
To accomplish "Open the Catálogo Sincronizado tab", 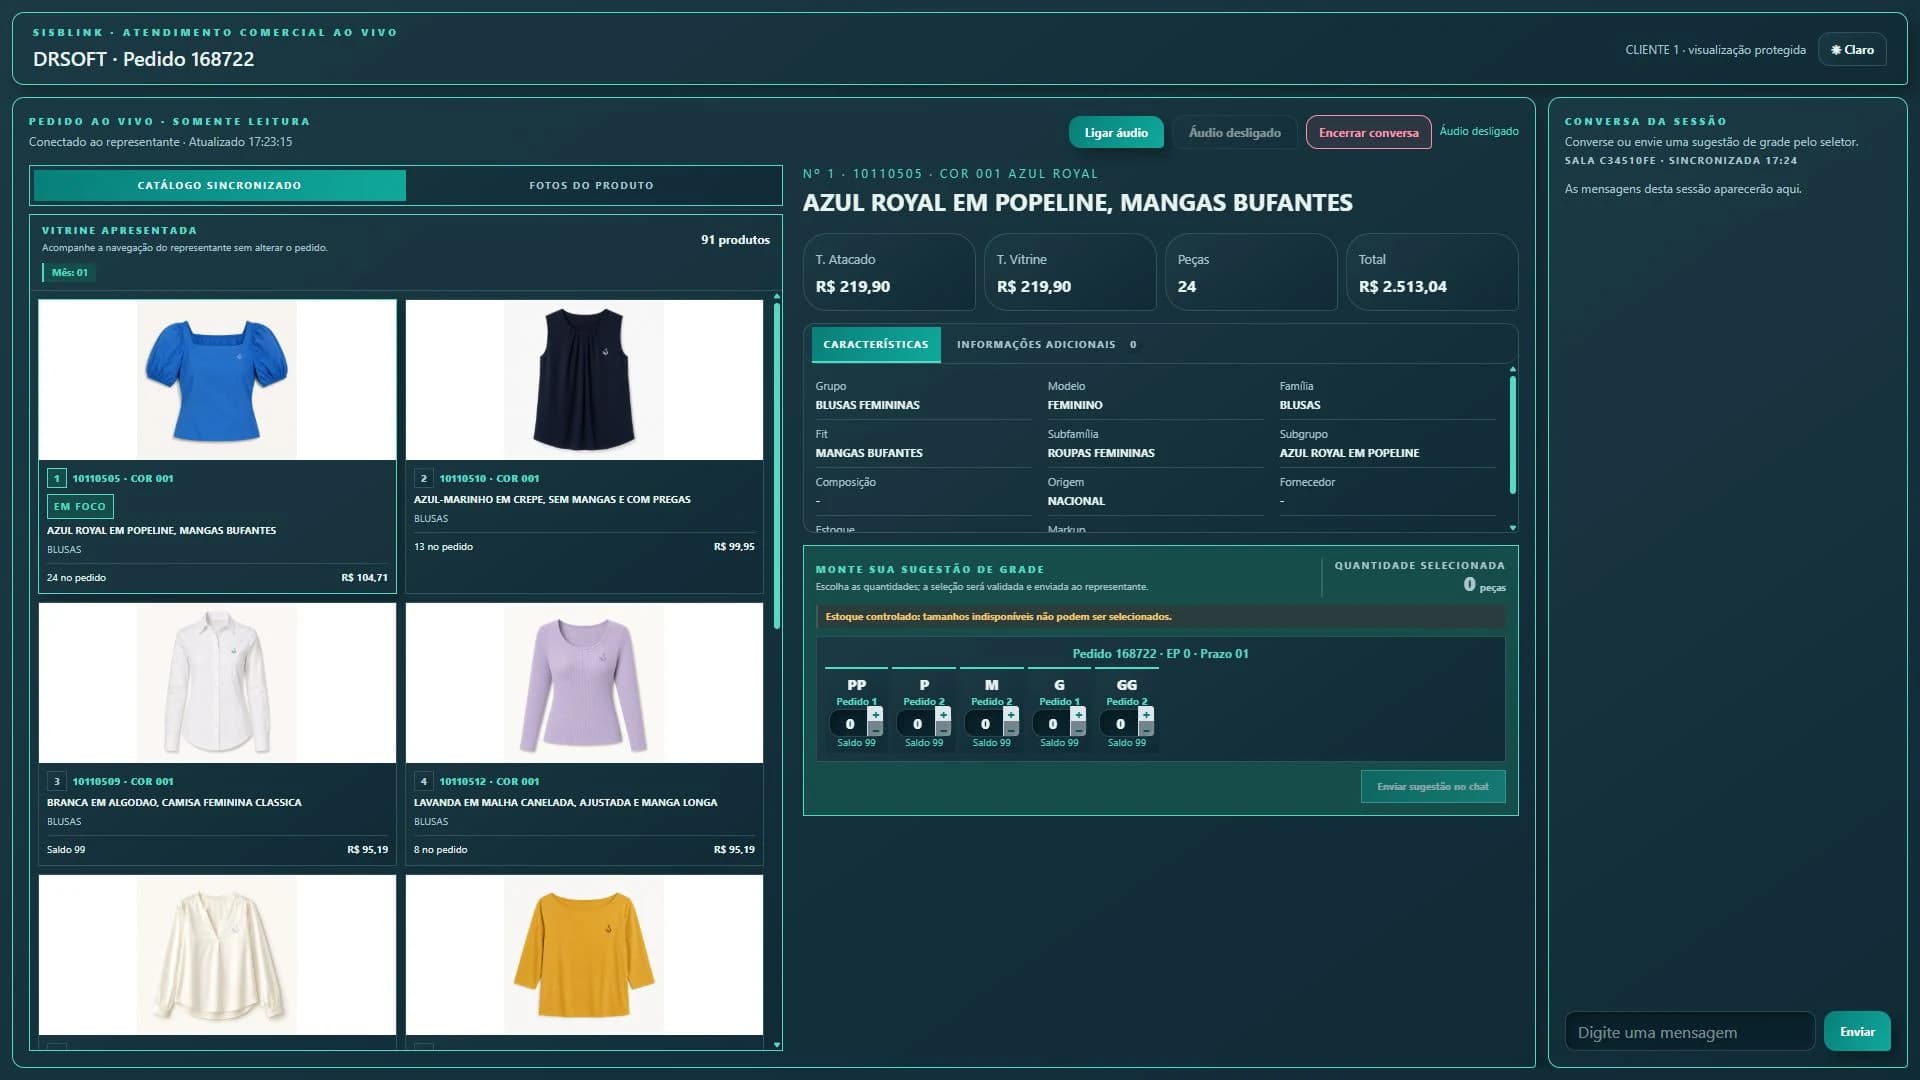I will [x=220, y=186].
